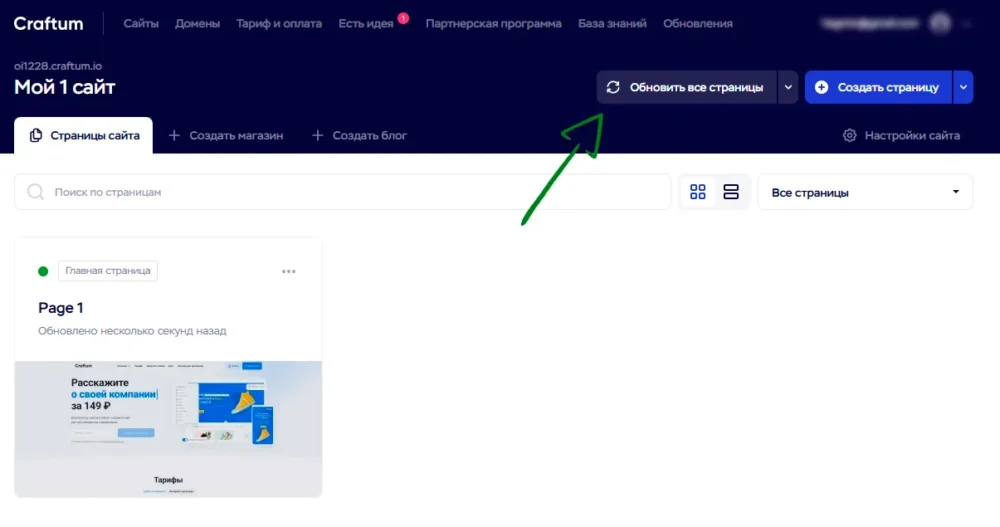1000x527 pixels.
Task: Click Создать страницу button
Action: click(x=878, y=87)
